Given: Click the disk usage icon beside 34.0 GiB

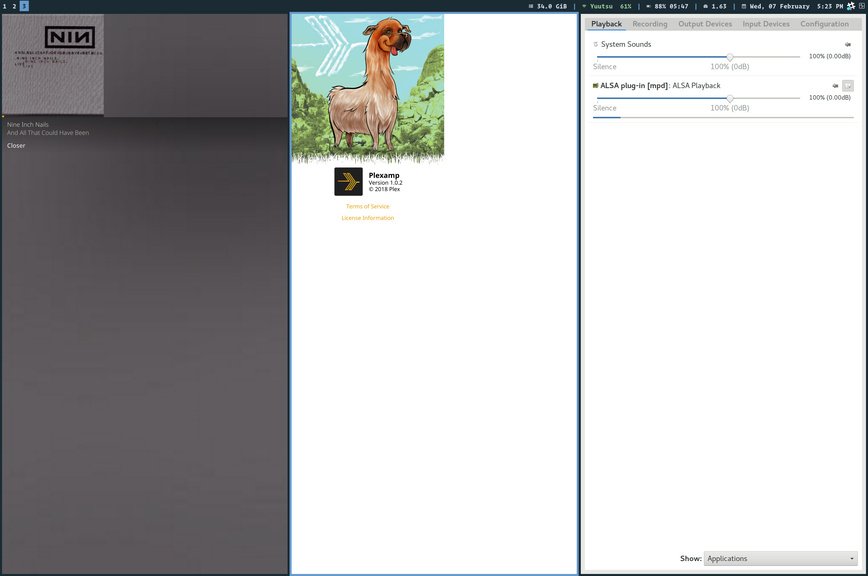Looking at the screenshot, I should coord(530,7).
